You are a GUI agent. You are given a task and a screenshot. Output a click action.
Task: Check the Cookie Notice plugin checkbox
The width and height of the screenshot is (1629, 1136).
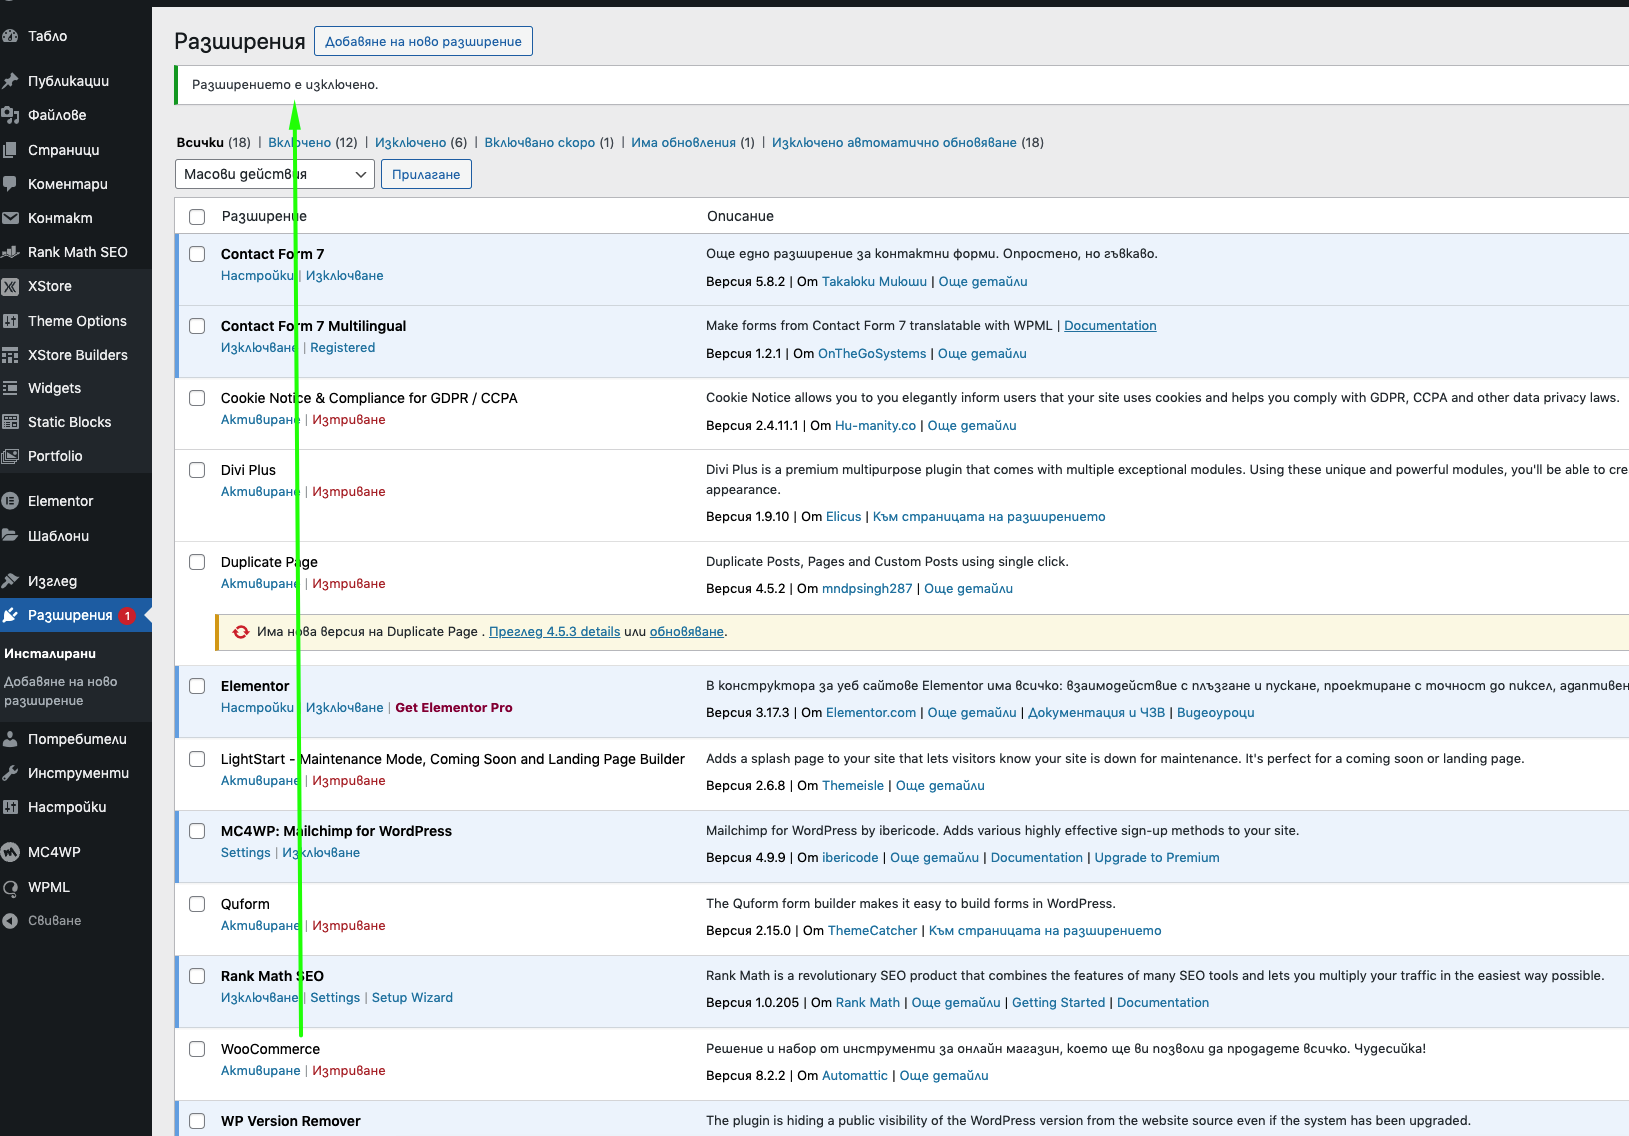coord(197,398)
